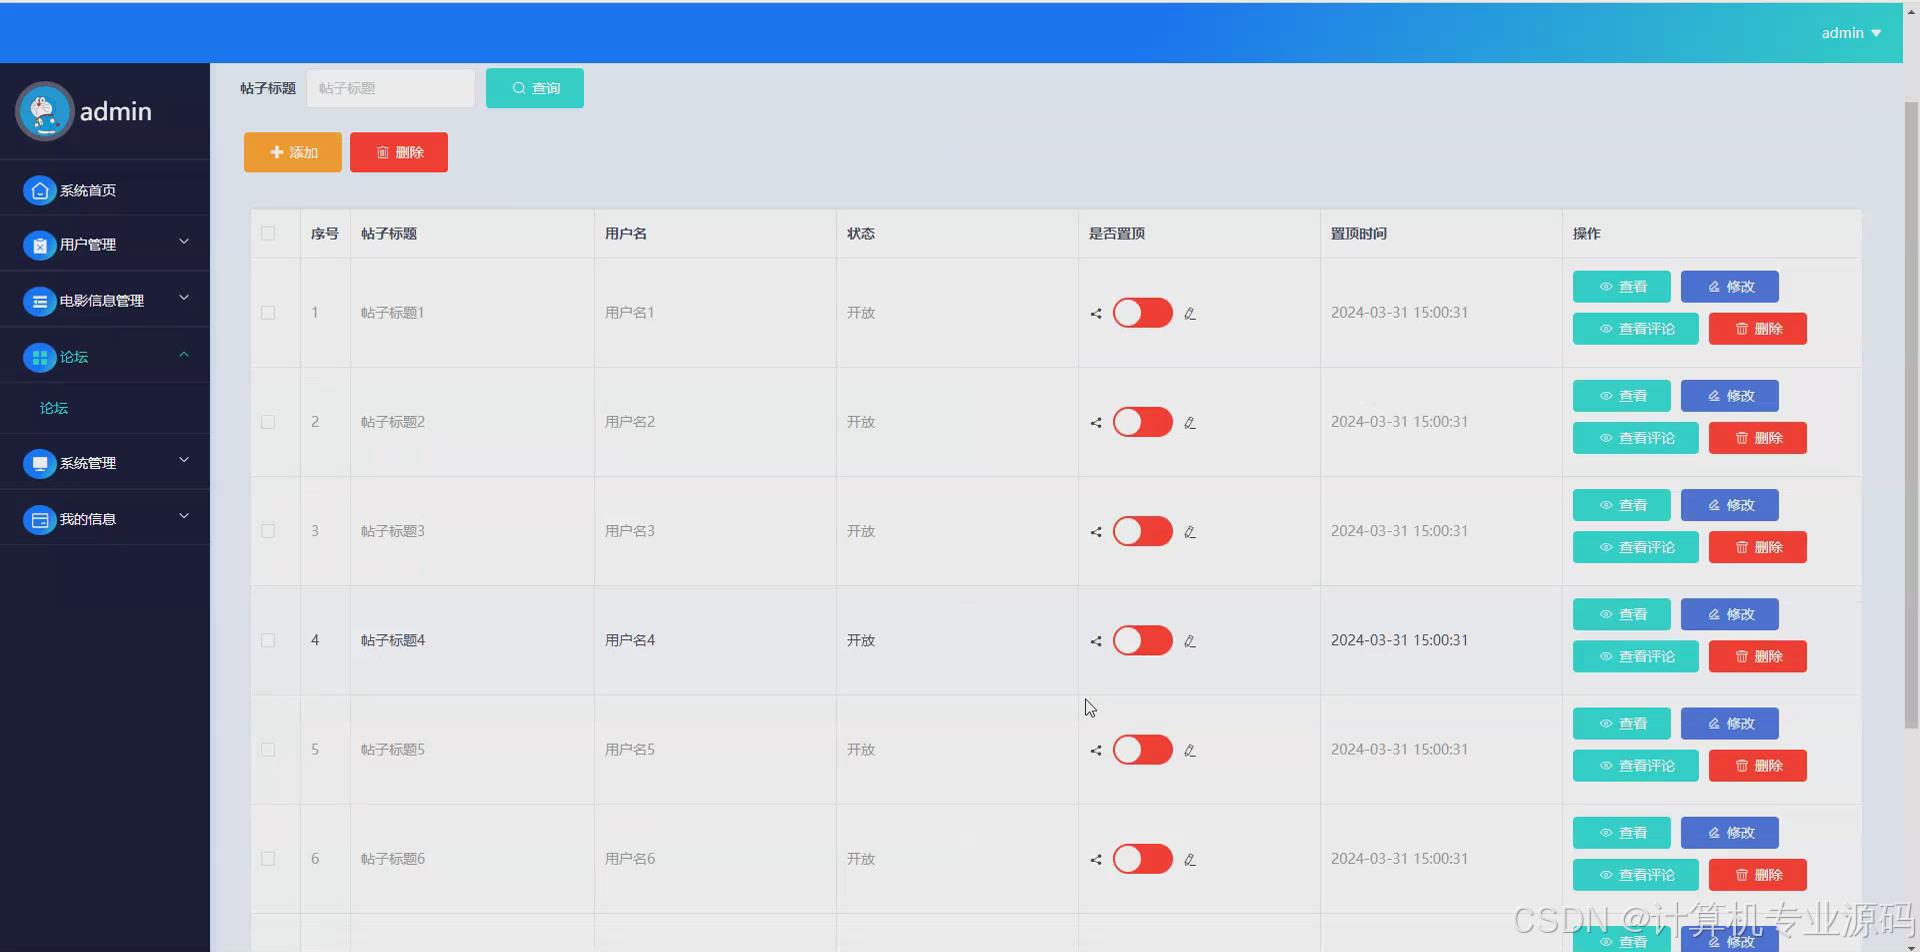Click the share icon in row 帖子标题2

click(1096, 422)
